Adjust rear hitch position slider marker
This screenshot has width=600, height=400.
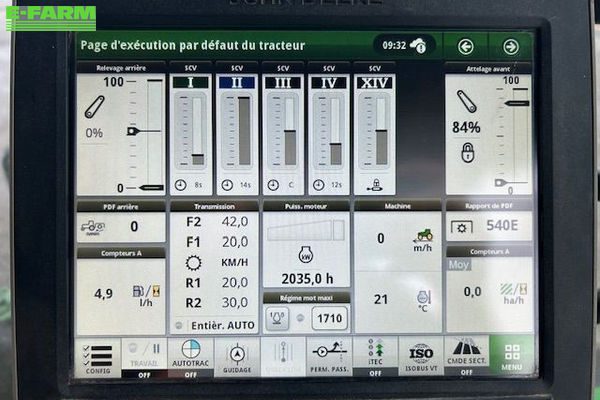(132, 131)
